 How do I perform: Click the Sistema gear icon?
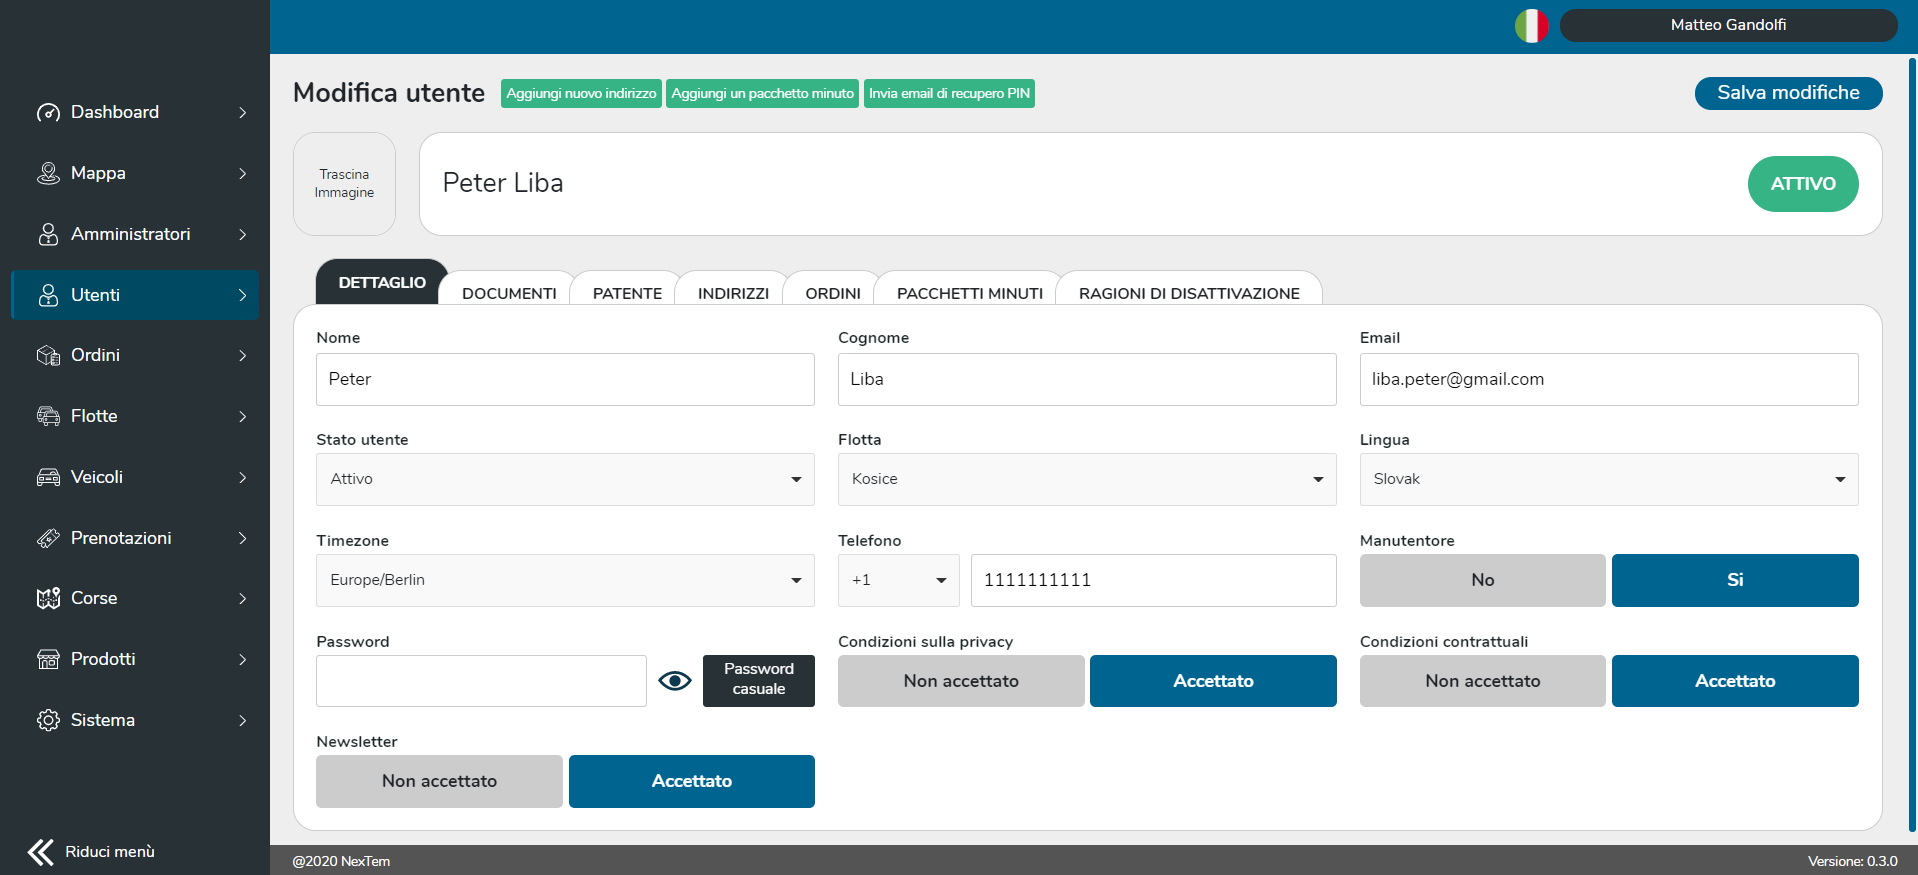(x=48, y=721)
